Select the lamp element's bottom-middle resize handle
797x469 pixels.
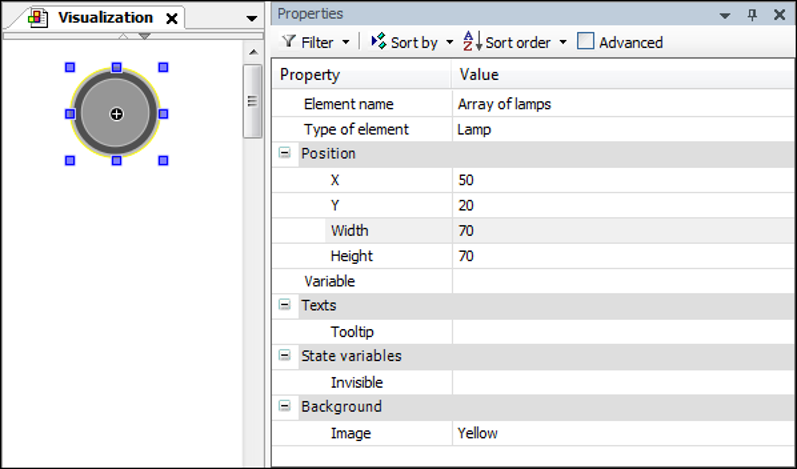[x=116, y=161]
